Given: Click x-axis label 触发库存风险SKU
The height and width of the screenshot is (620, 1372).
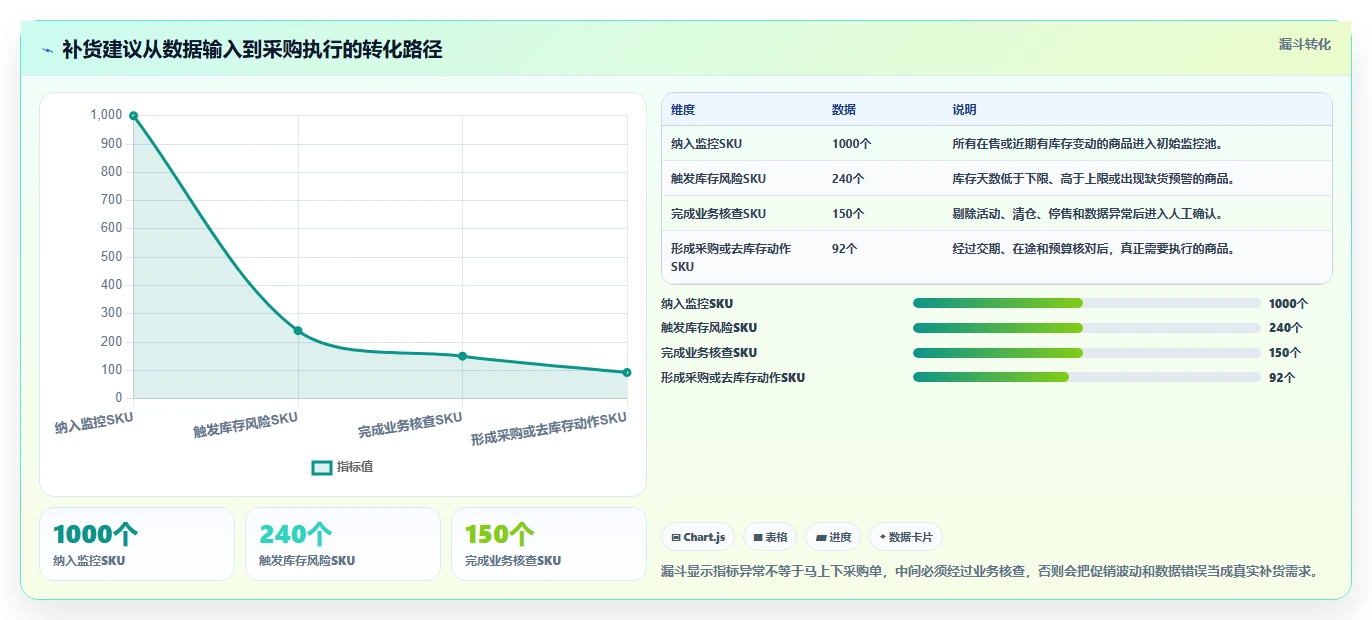Looking at the screenshot, I should [246, 424].
